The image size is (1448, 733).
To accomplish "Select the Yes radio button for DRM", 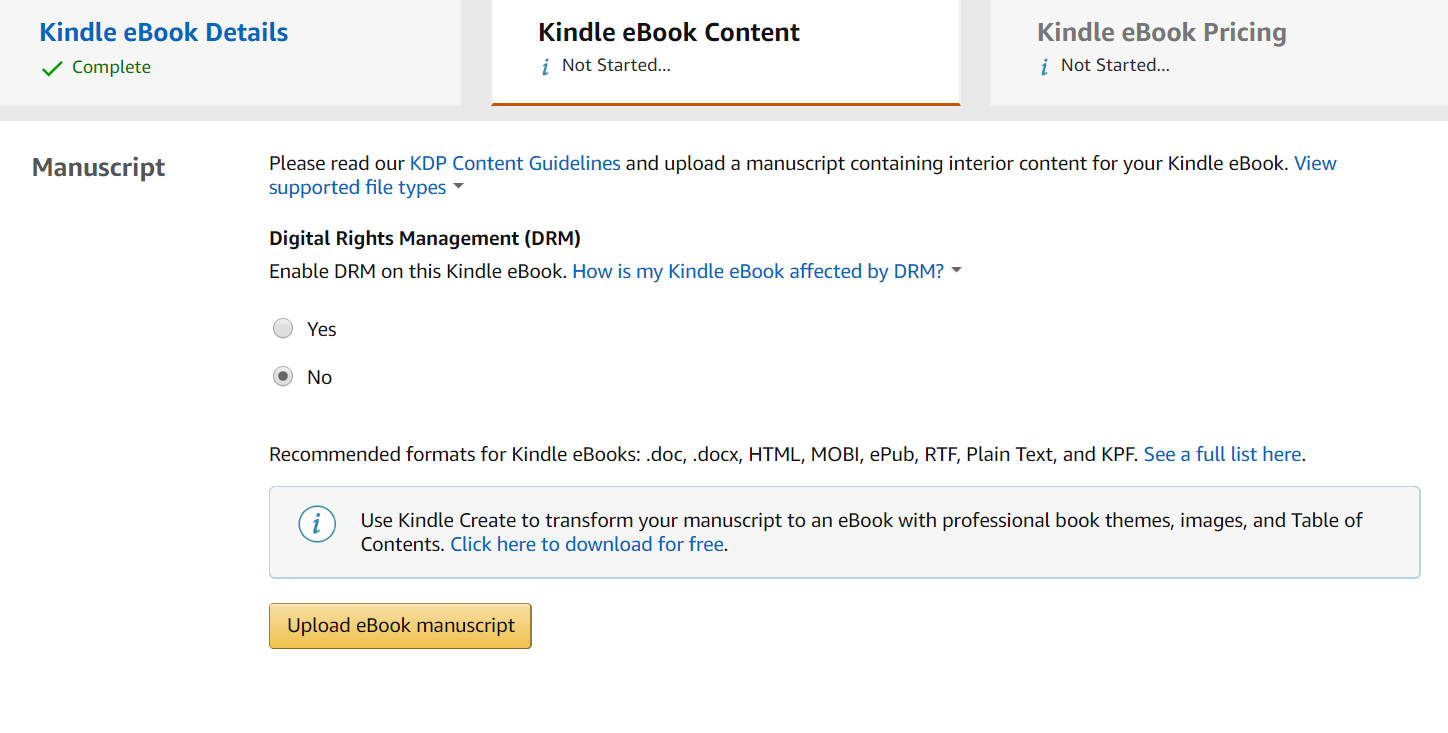I will [283, 329].
